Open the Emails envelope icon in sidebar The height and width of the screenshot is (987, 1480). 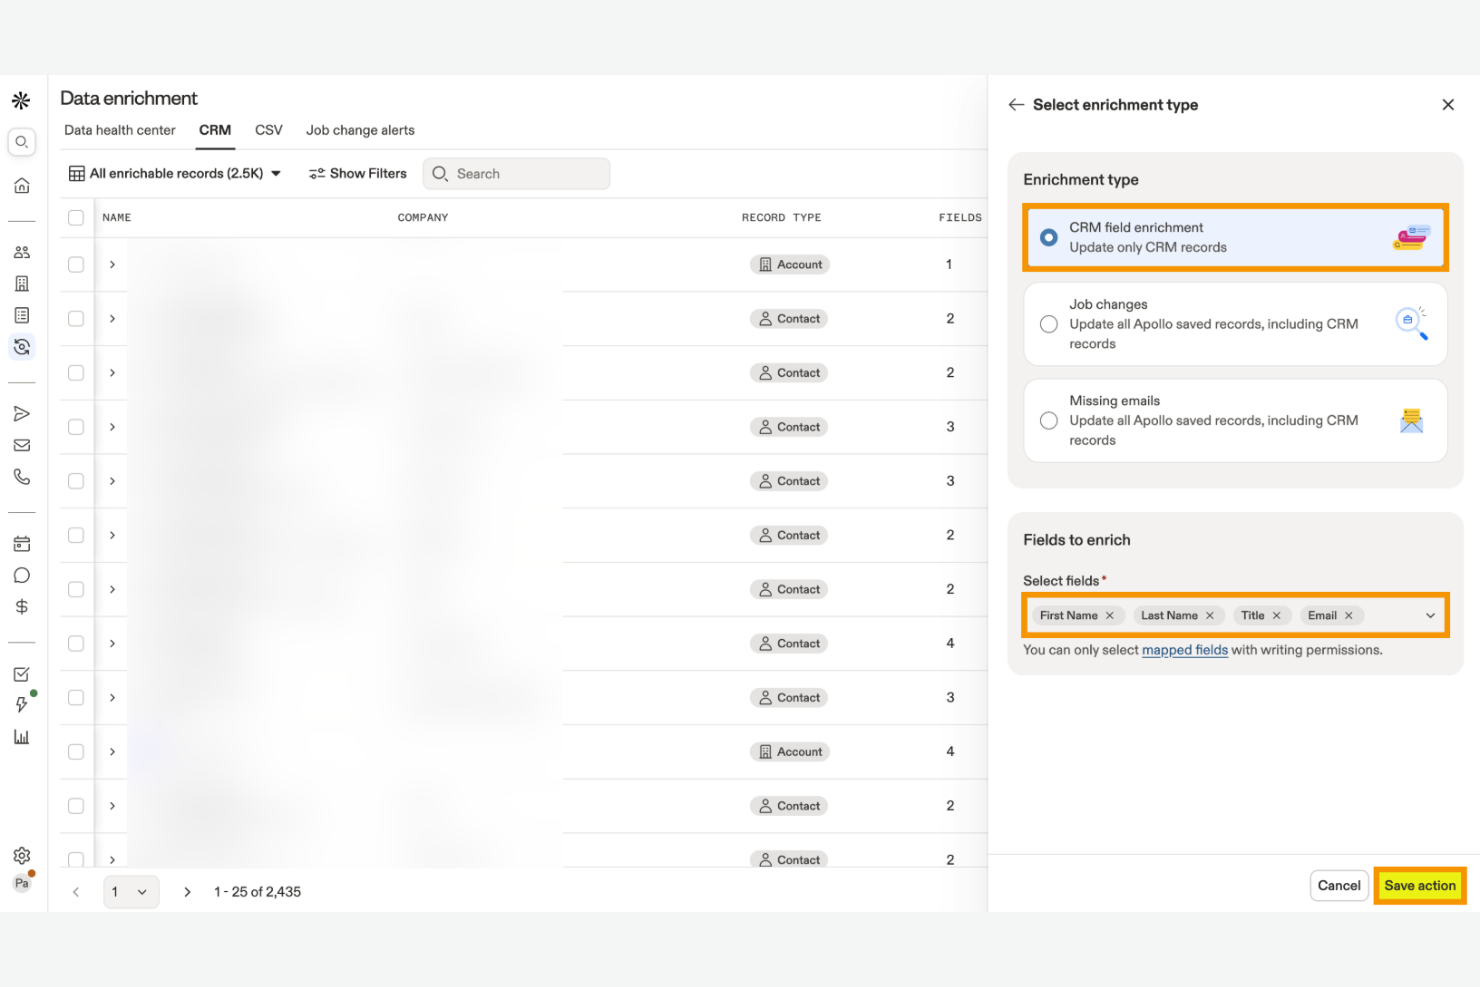(x=22, y=445)
